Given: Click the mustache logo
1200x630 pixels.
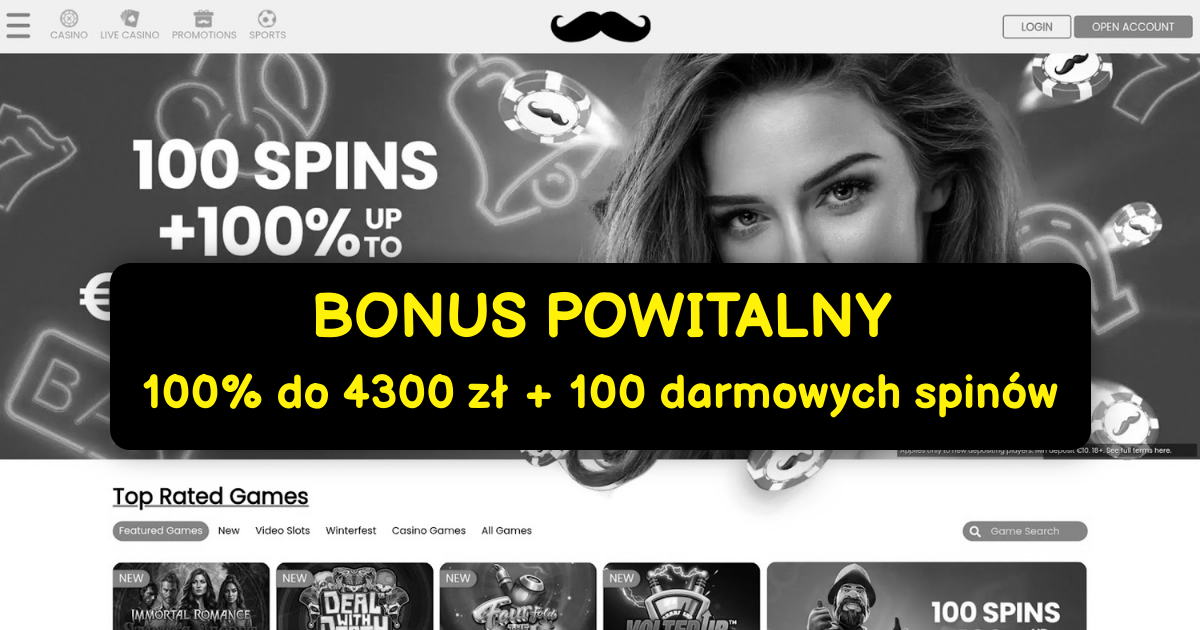Looking at the screenshot, I should coord(600,27).
